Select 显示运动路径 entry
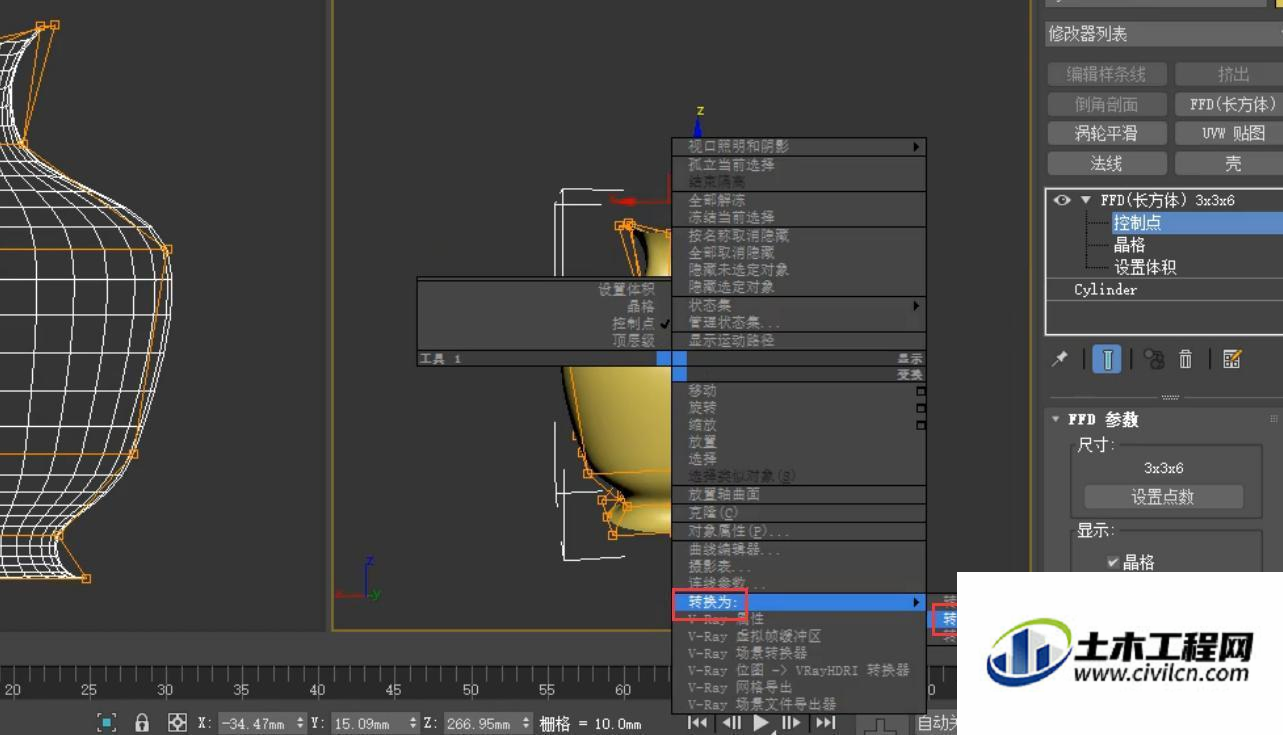This screenshot has height=735, width=1283. [x=799, y=341]
